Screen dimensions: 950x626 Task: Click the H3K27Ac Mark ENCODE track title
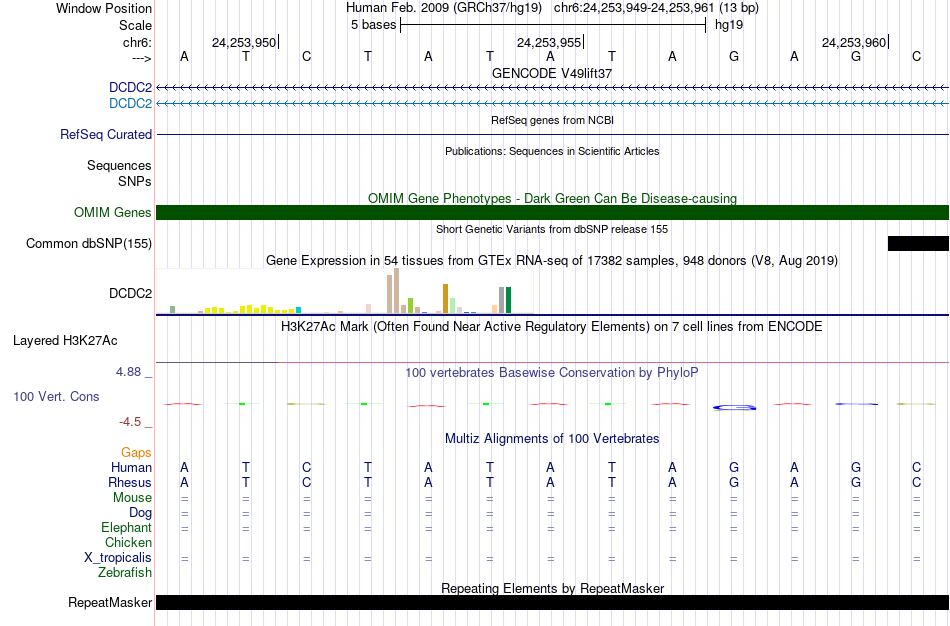pos(552,327)
